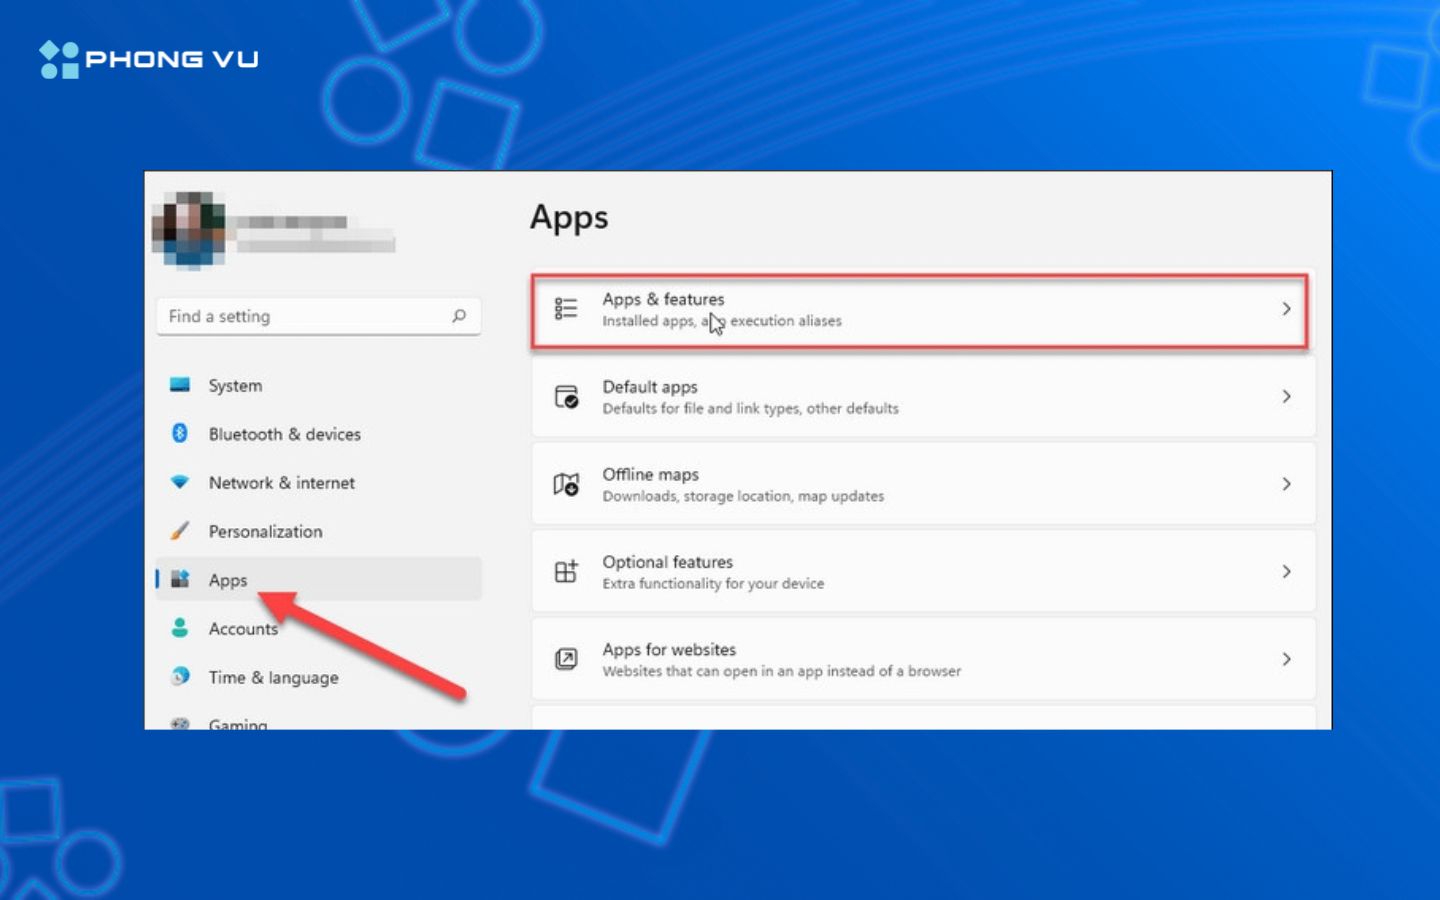Click the Network & internet globe icon
The width and height of the screenshot is (1440, 900).
[x=180, y=483]
